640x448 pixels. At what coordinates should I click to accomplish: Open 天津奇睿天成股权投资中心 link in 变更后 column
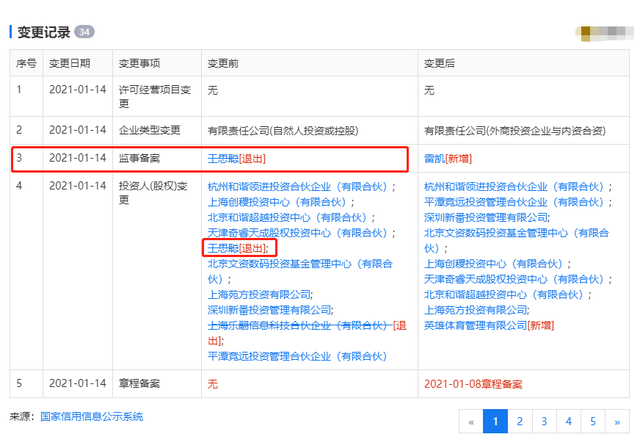coord(513,279)
